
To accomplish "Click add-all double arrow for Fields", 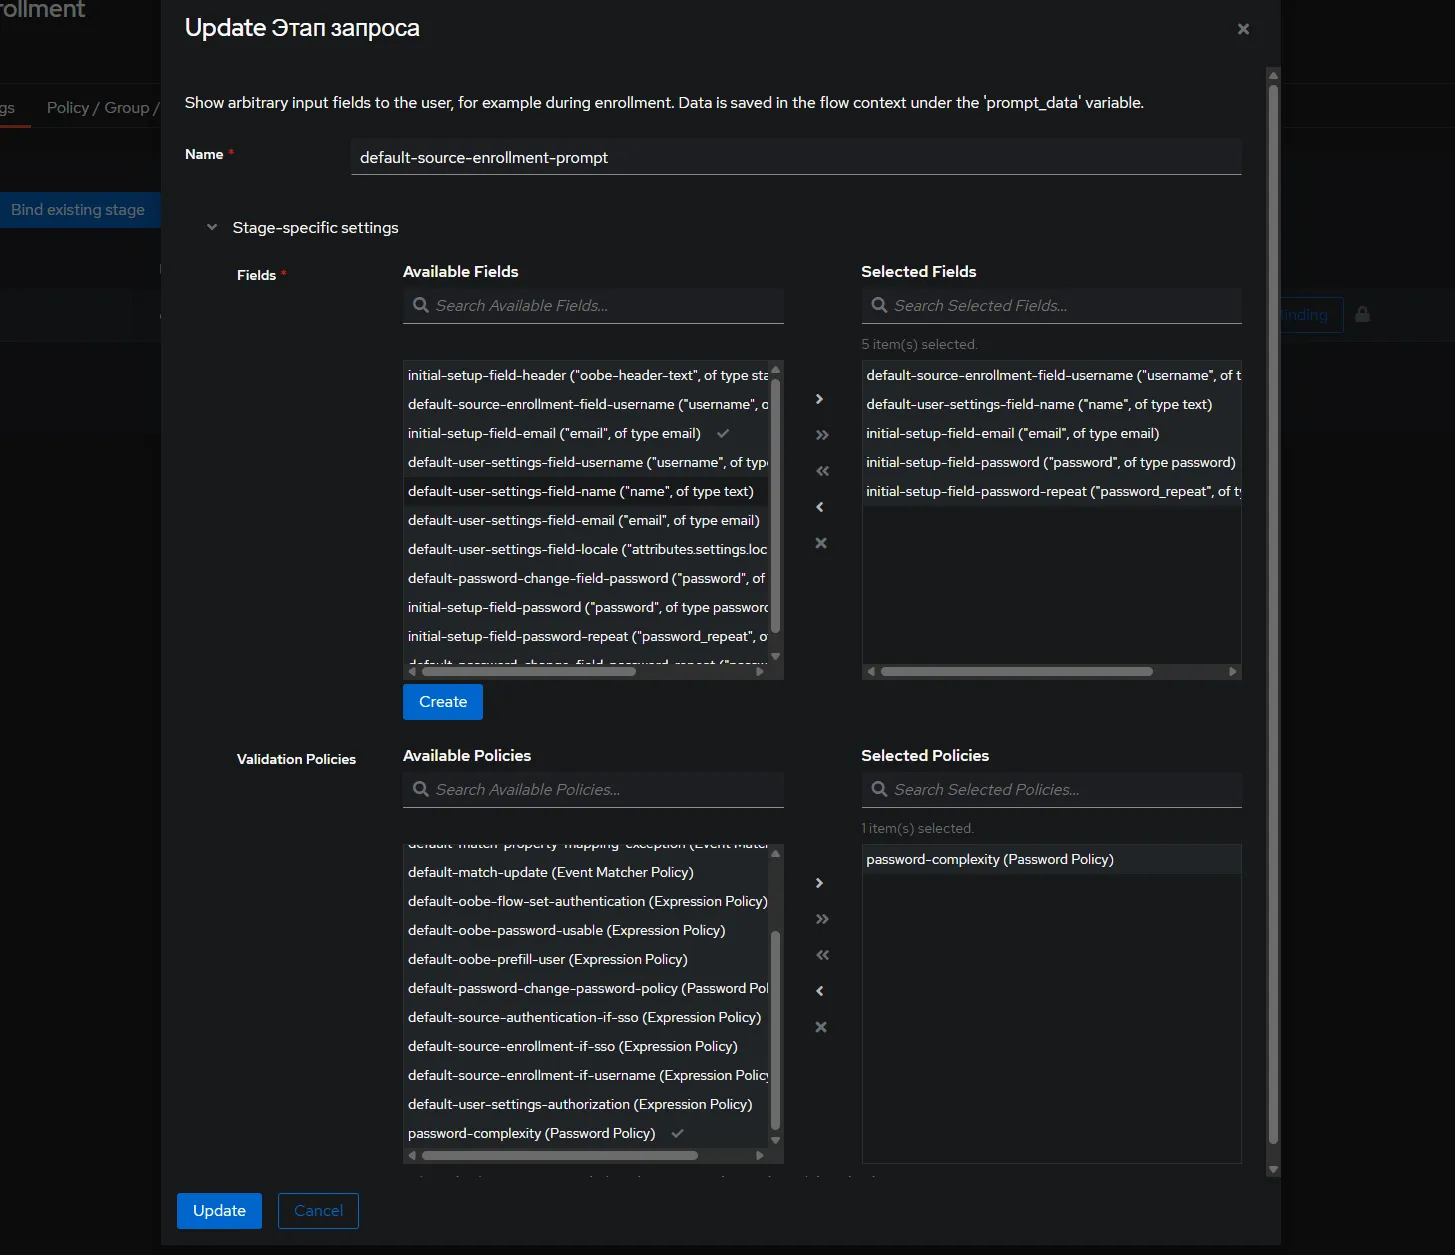I will tap(821, 435).
